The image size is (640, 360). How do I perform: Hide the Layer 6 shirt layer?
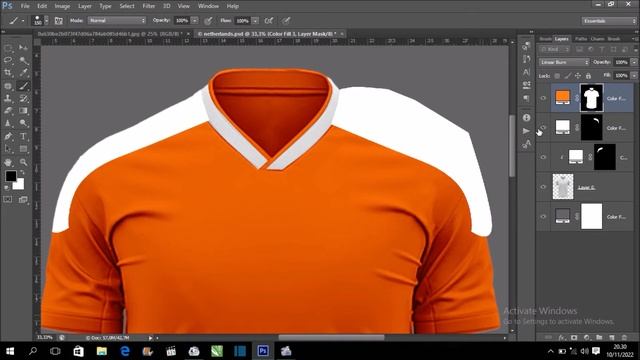tap(543, 187)
